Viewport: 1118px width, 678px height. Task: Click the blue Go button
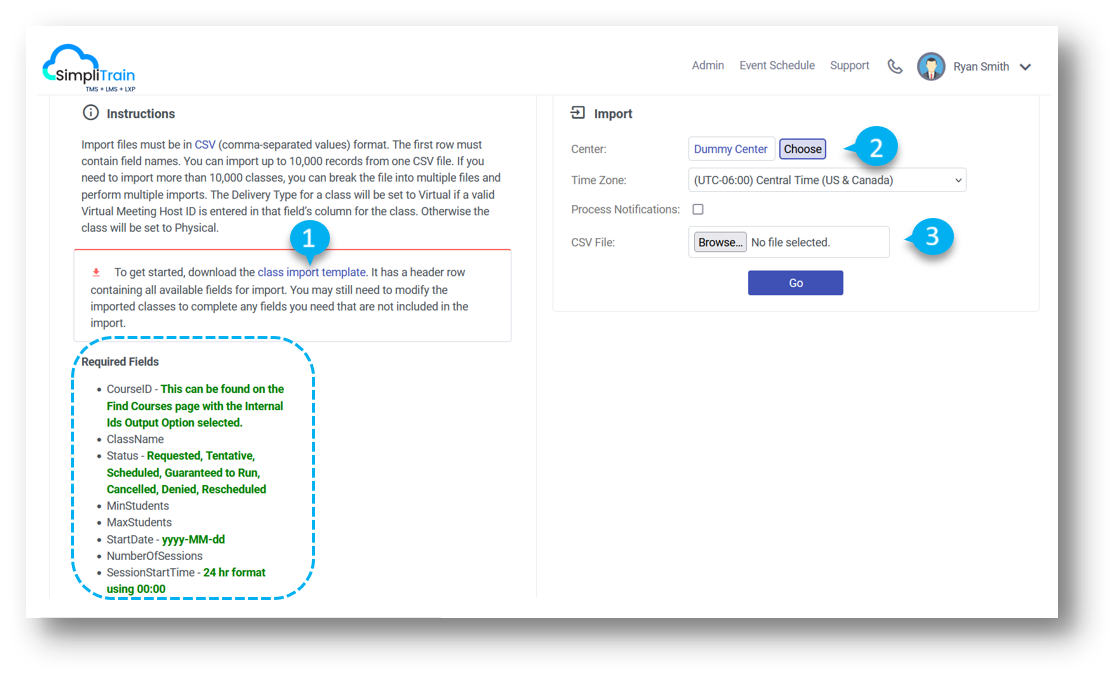[x=795, y=283]
